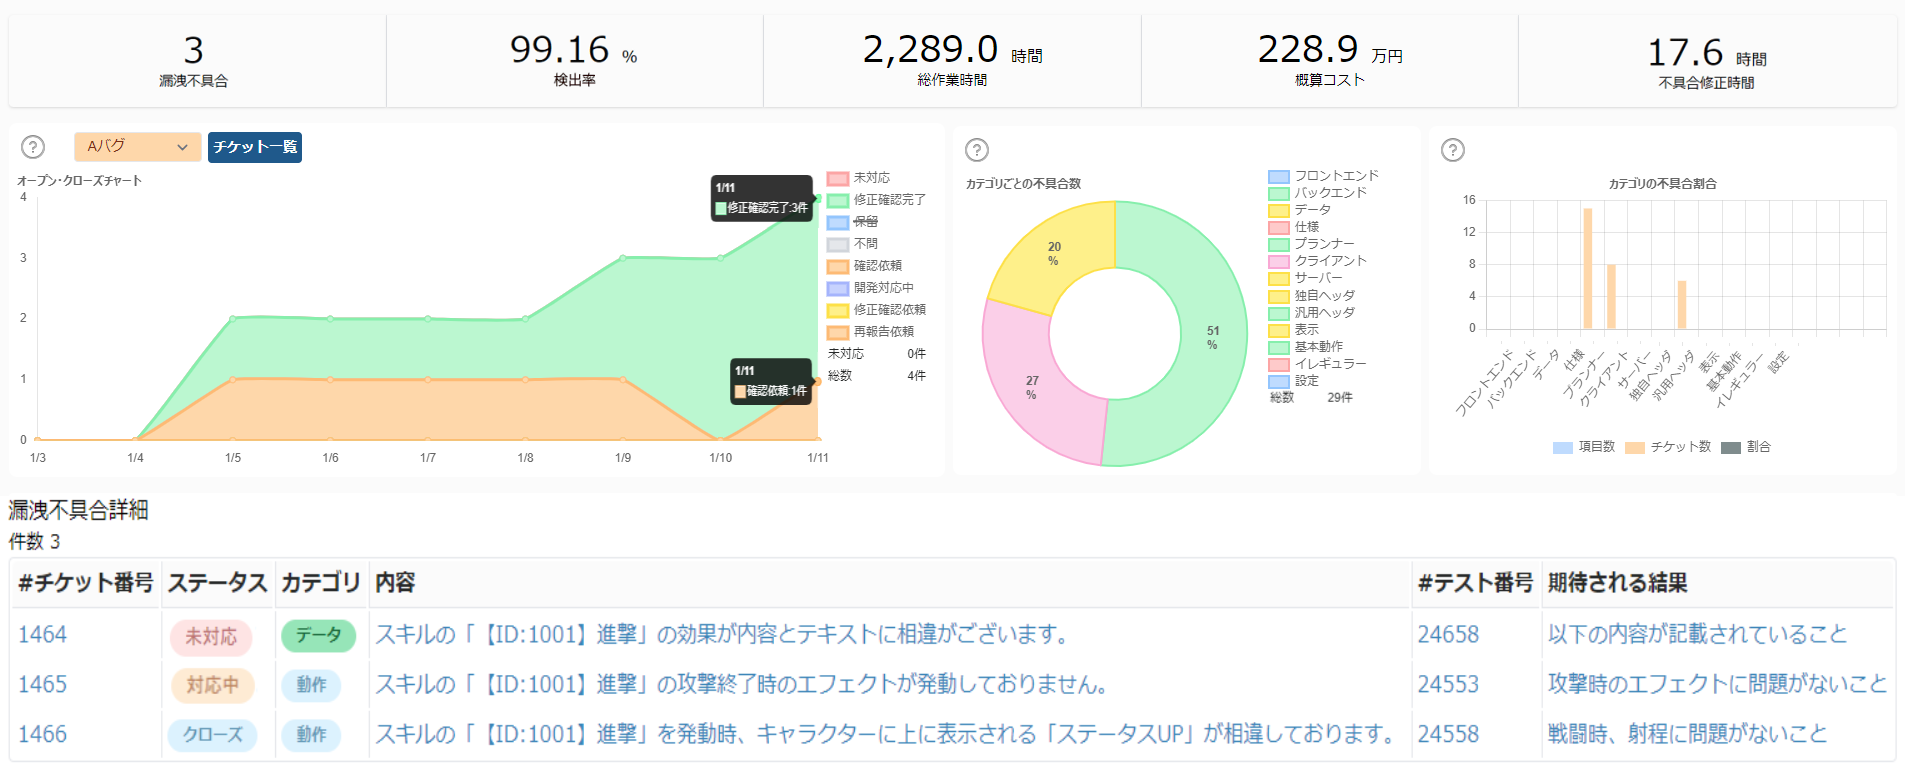Toggle フロントエンド in donut chart legend
This screenshot has width=1905, height=769.
pyautogui.click(x=1324, y=176)
